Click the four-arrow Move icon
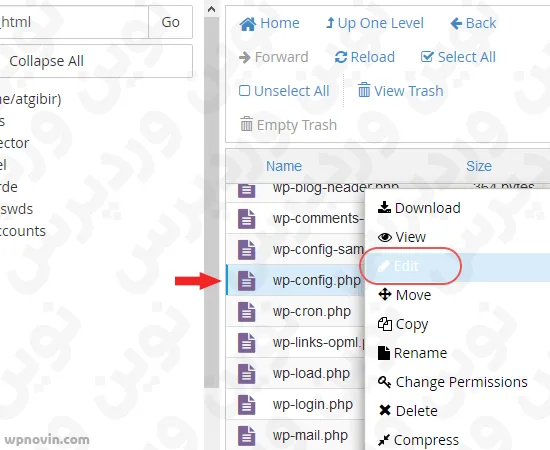 click(385, 294)
